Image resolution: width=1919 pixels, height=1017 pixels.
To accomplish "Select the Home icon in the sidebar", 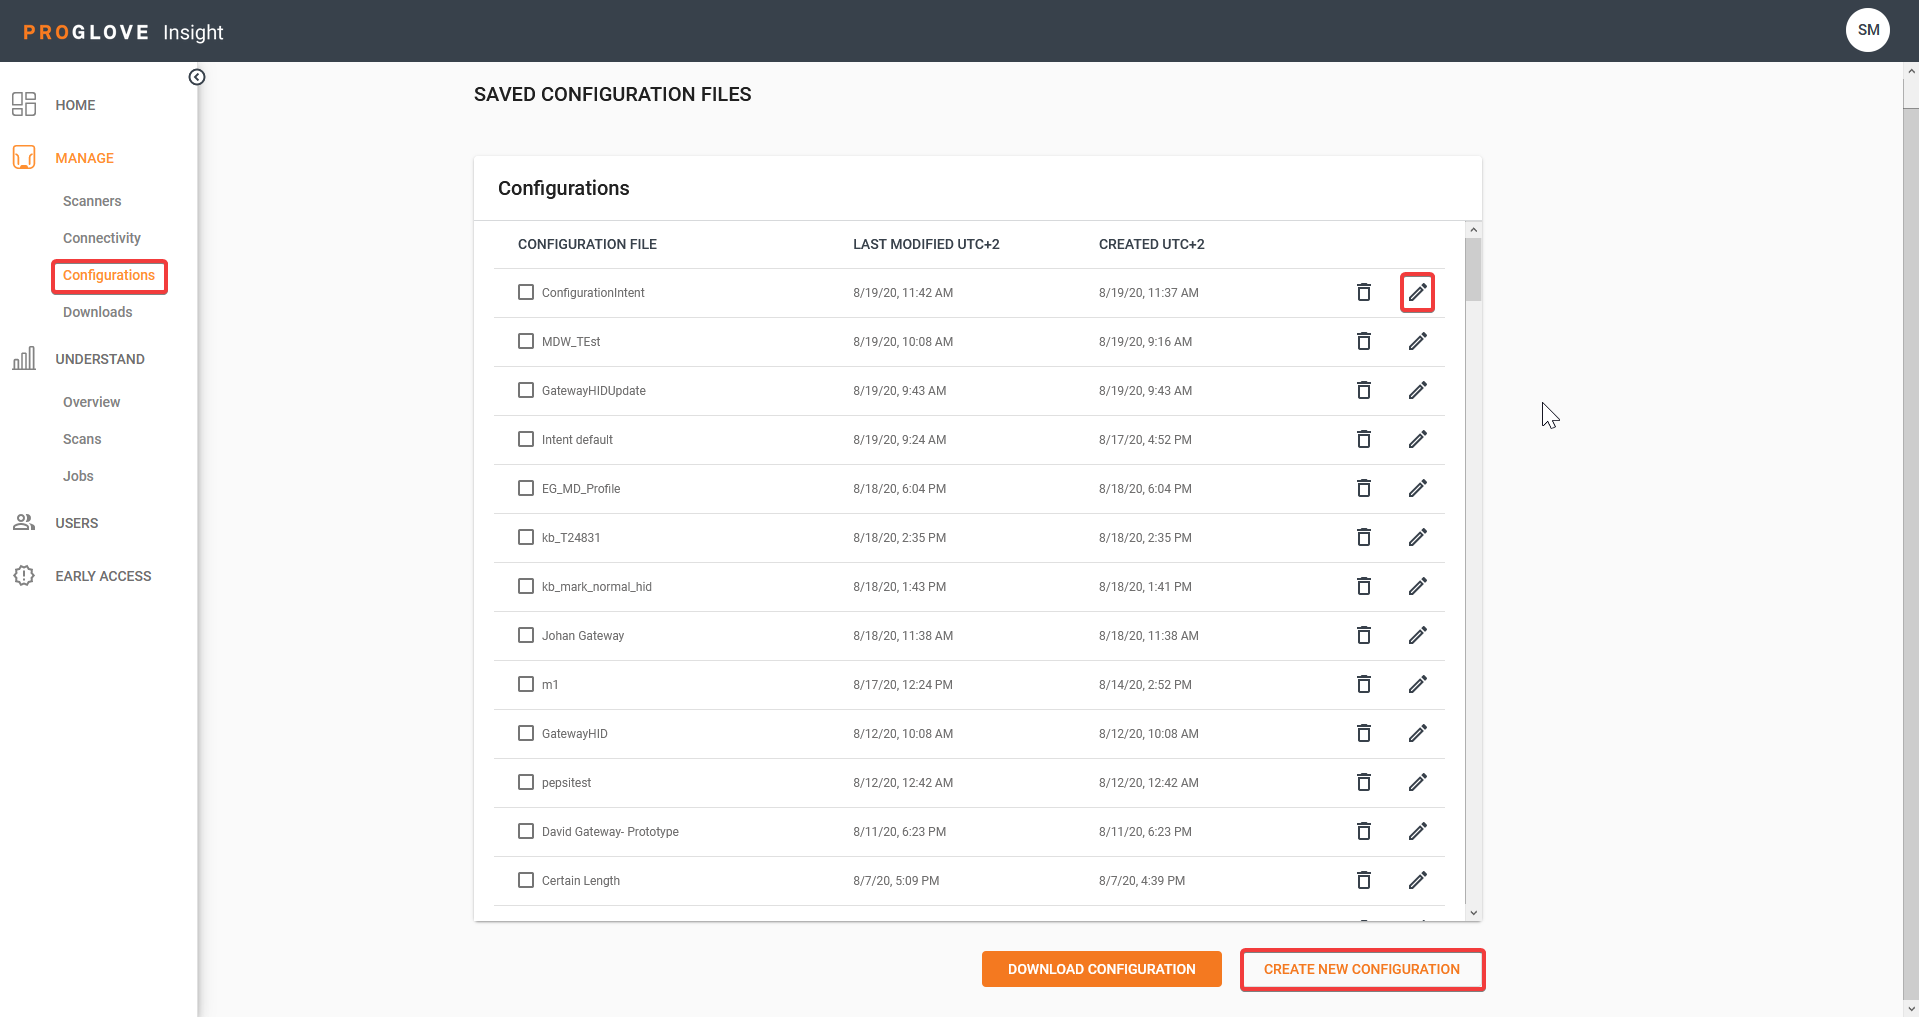I will coord(24,104).
